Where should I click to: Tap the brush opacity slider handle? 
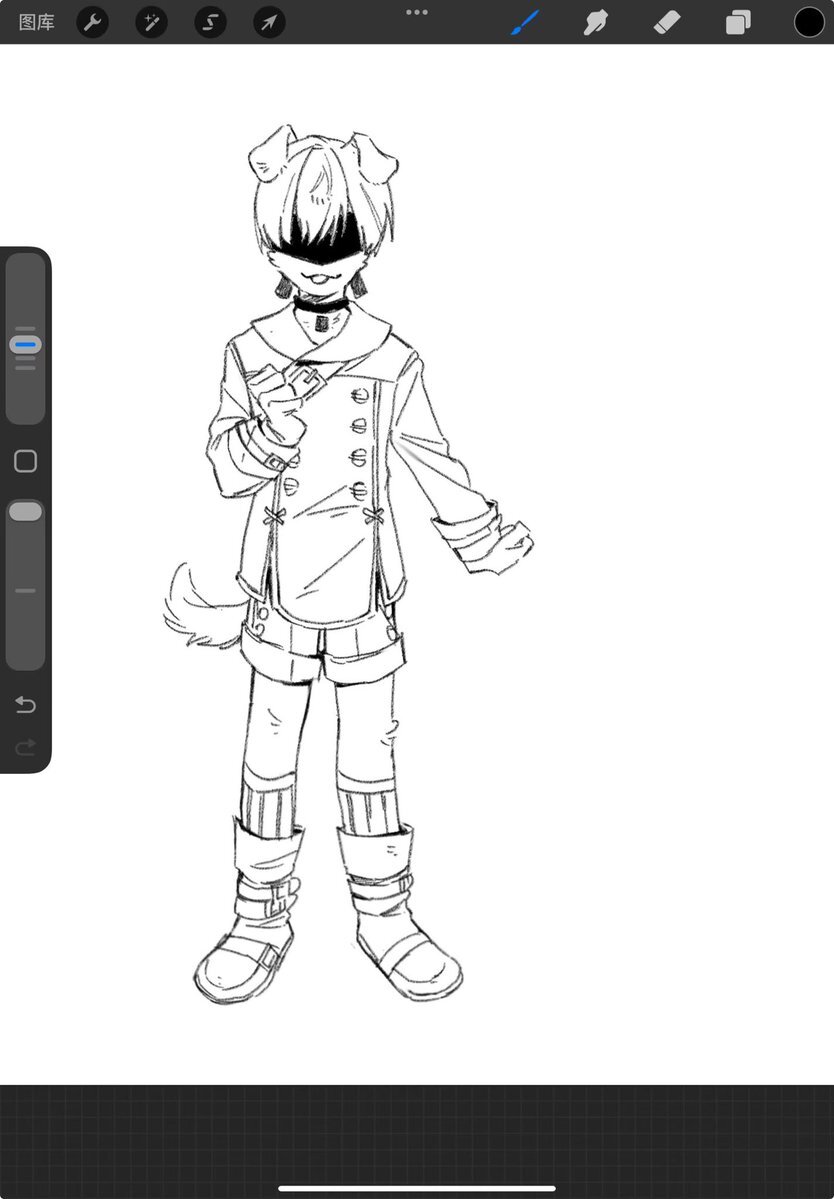tap(26, 512)
